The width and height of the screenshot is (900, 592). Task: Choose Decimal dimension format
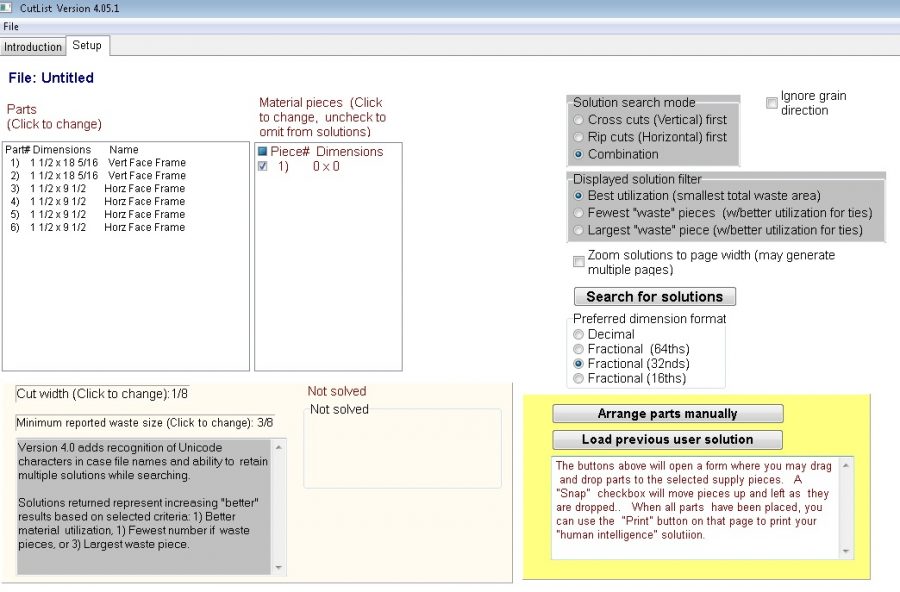604,334
